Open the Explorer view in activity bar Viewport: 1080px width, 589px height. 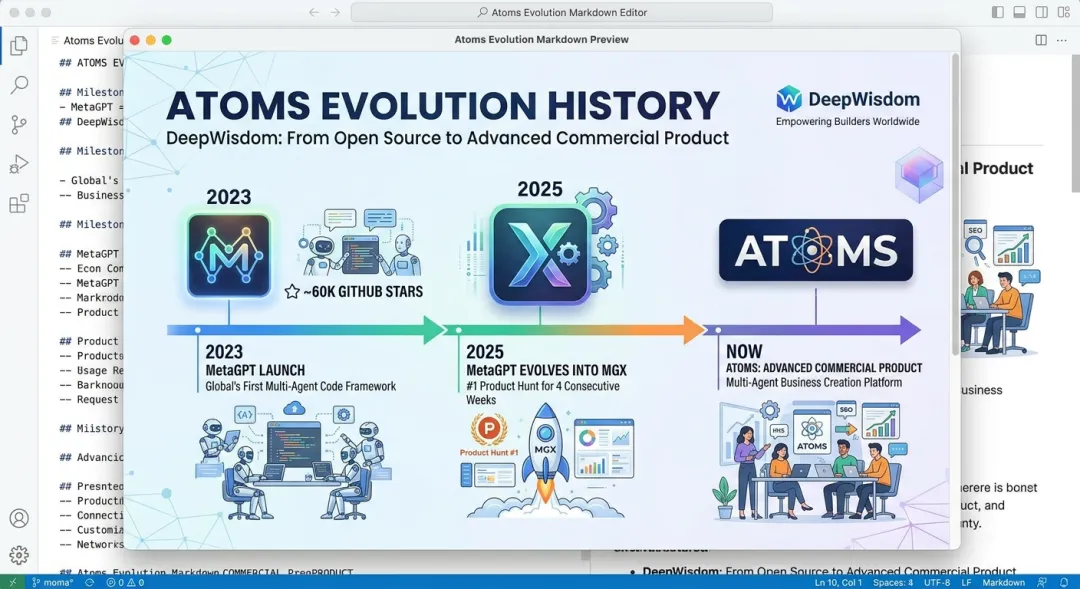pyautogui.click(x=19, y=46)
